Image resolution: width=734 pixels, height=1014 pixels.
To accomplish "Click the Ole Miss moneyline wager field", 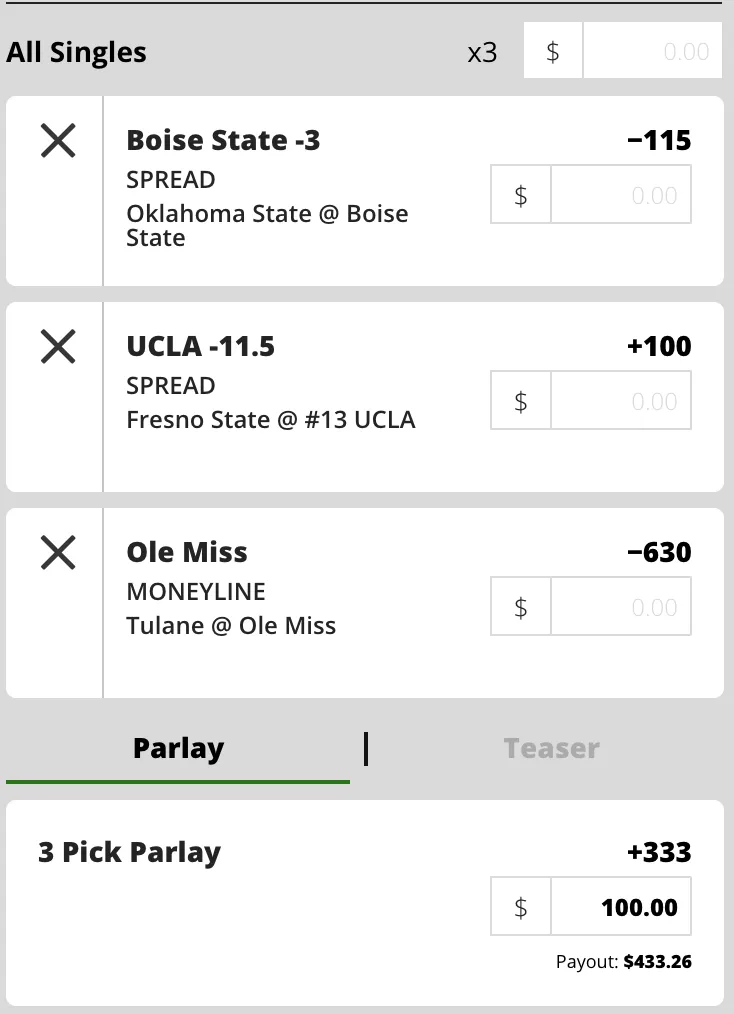I will [x=621, y=607].
